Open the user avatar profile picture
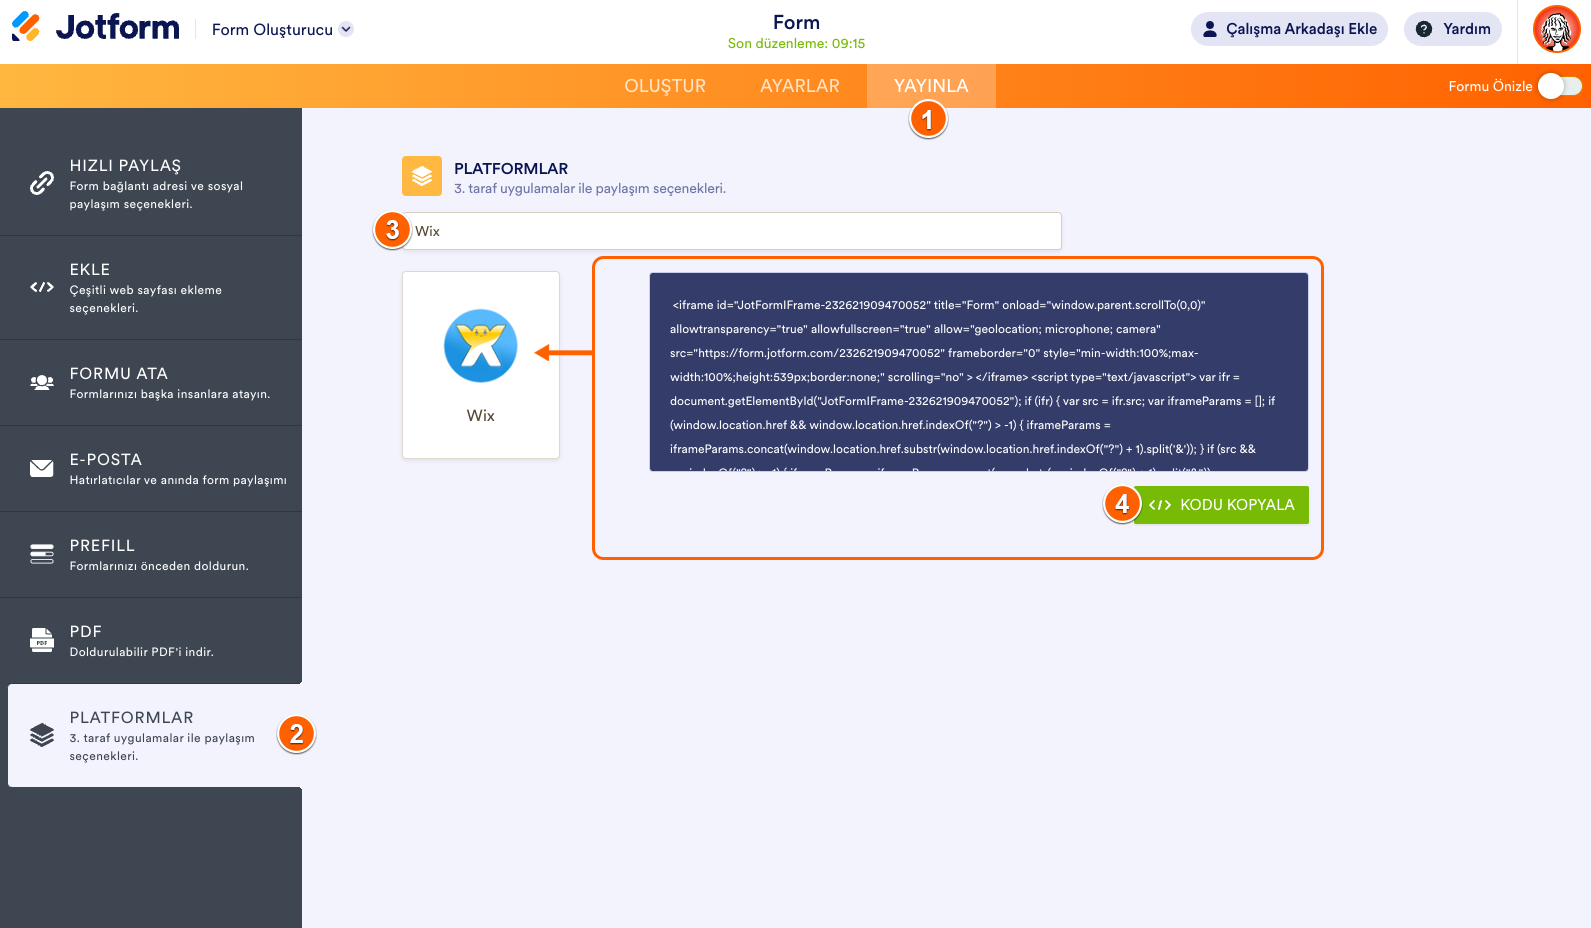This screenshot has height=928, width=1591. [x=1556, y=29]
